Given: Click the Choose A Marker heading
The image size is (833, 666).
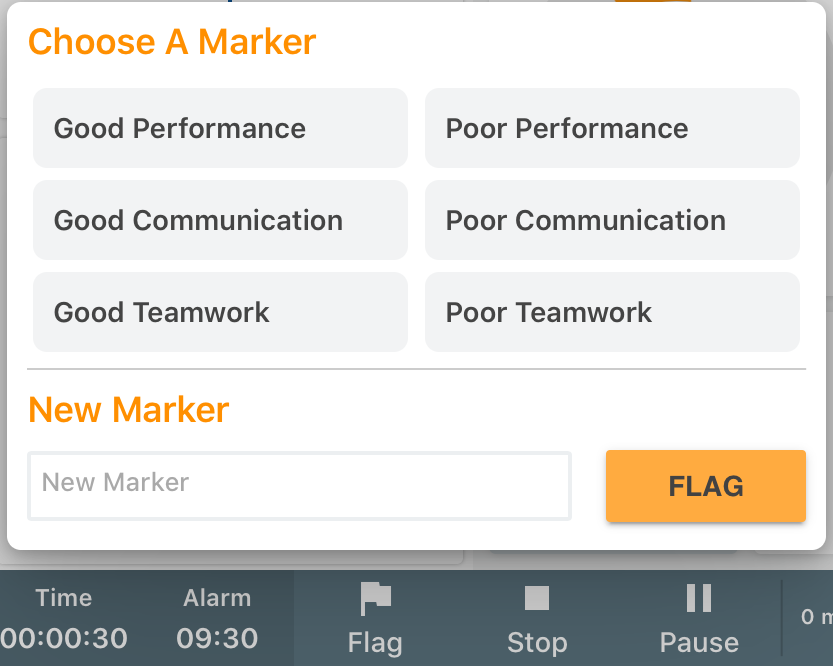Looking at the screenshot, I should coord(171,42).
